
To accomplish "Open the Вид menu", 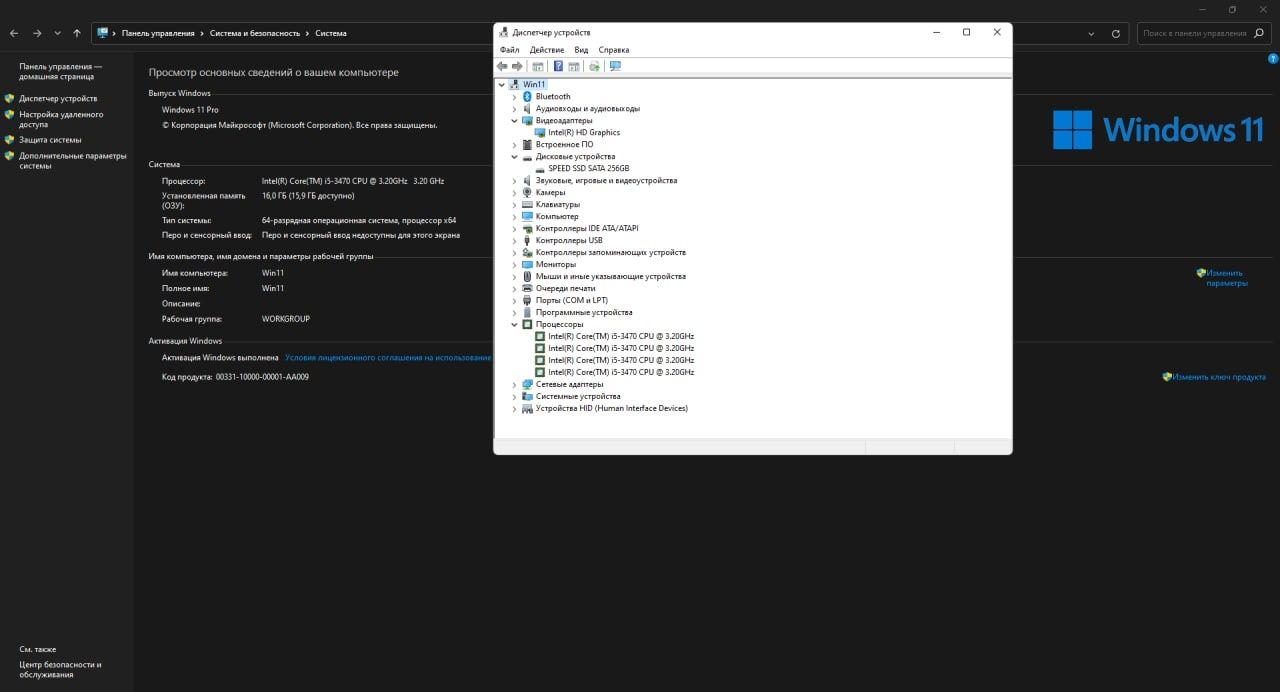I will pyautogui.click(x=581, y=49).
